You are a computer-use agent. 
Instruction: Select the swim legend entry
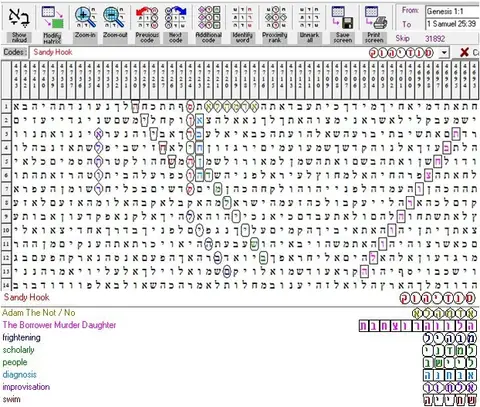point(11,399)
